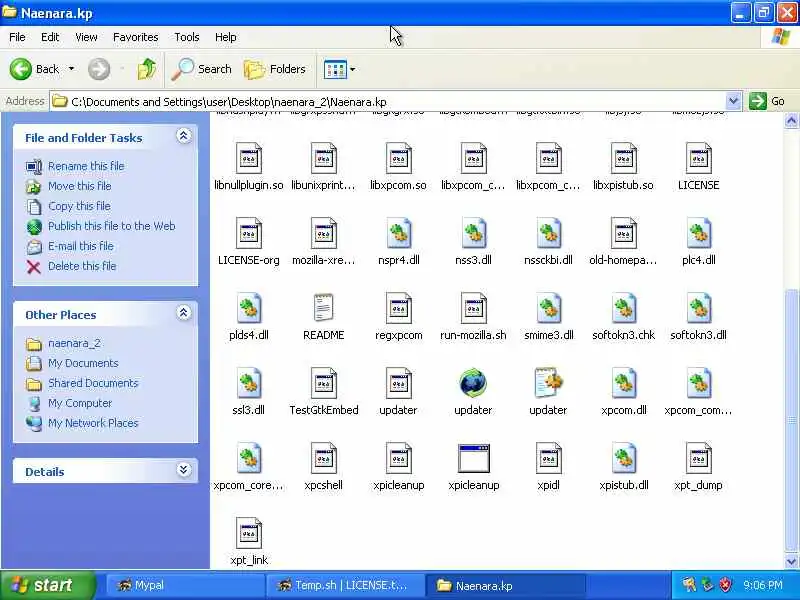
Task: Toggle the Folders pane button
Action: (x=274, y=69)
